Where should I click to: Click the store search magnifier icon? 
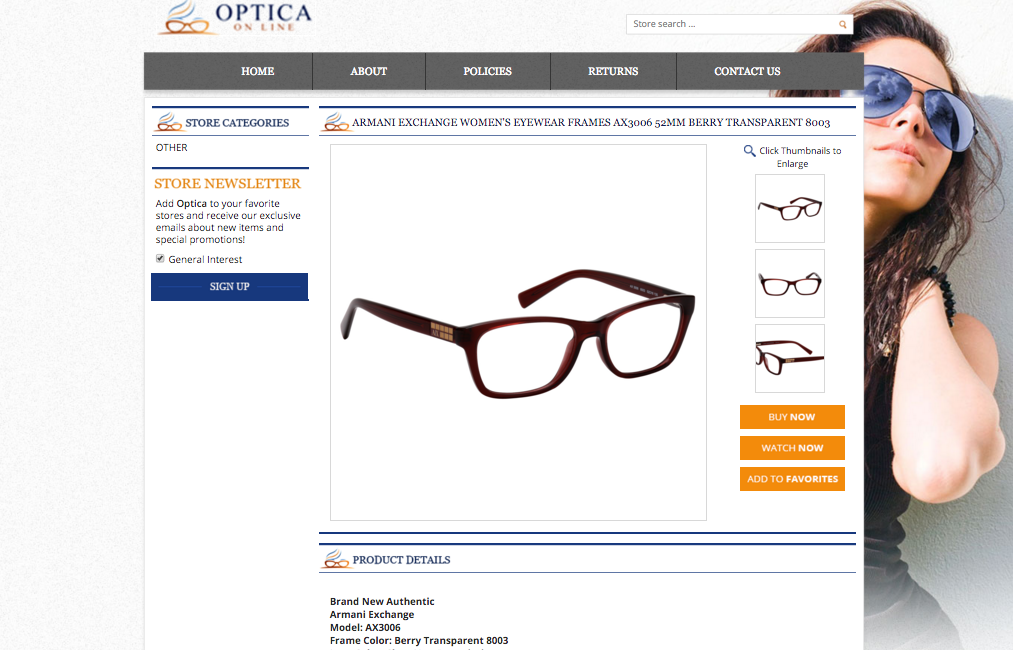(x=842, y=25)
